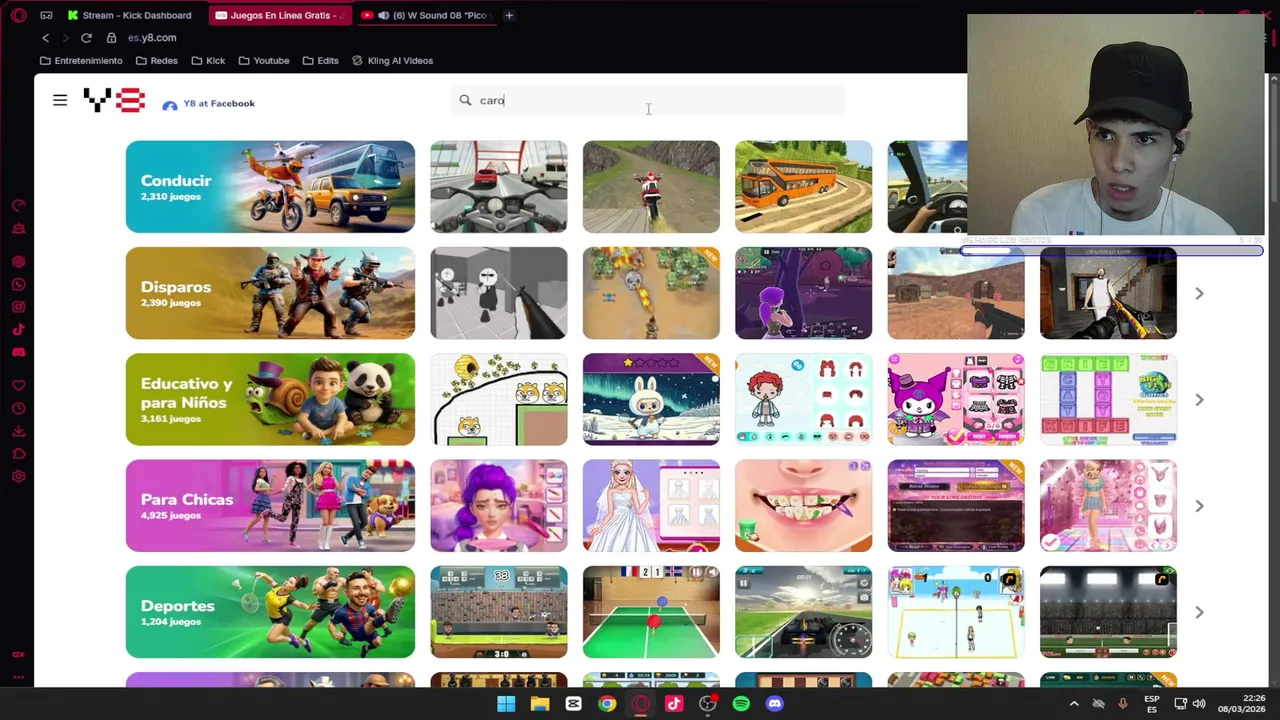The image size is (1280, 720).
Task: Open Y8 at Facebook link
Action: pos(209,104)
